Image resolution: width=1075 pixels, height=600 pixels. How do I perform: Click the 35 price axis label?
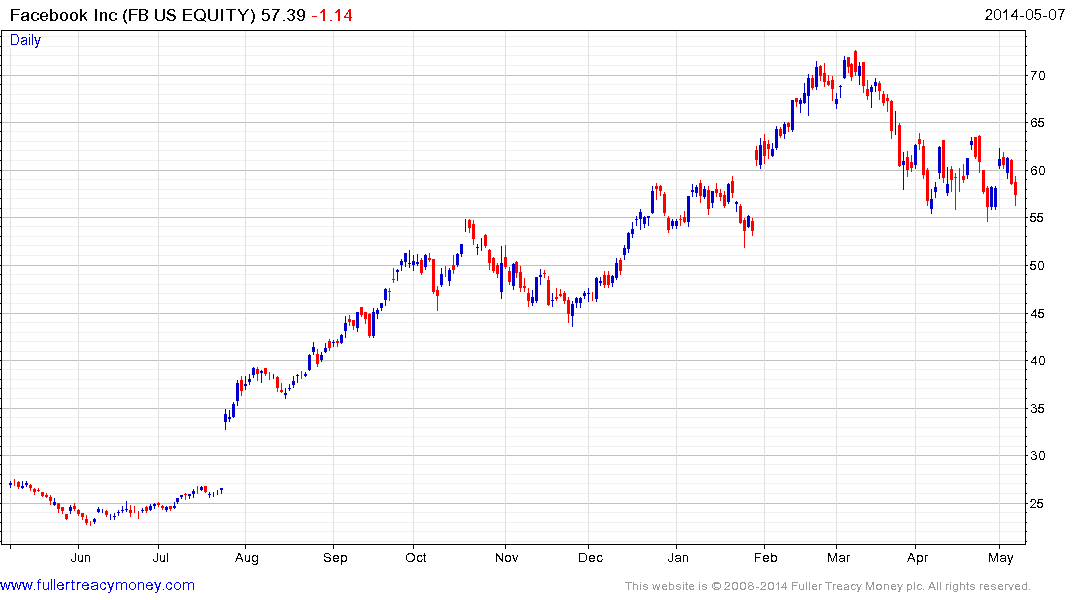click(1037, 409)
